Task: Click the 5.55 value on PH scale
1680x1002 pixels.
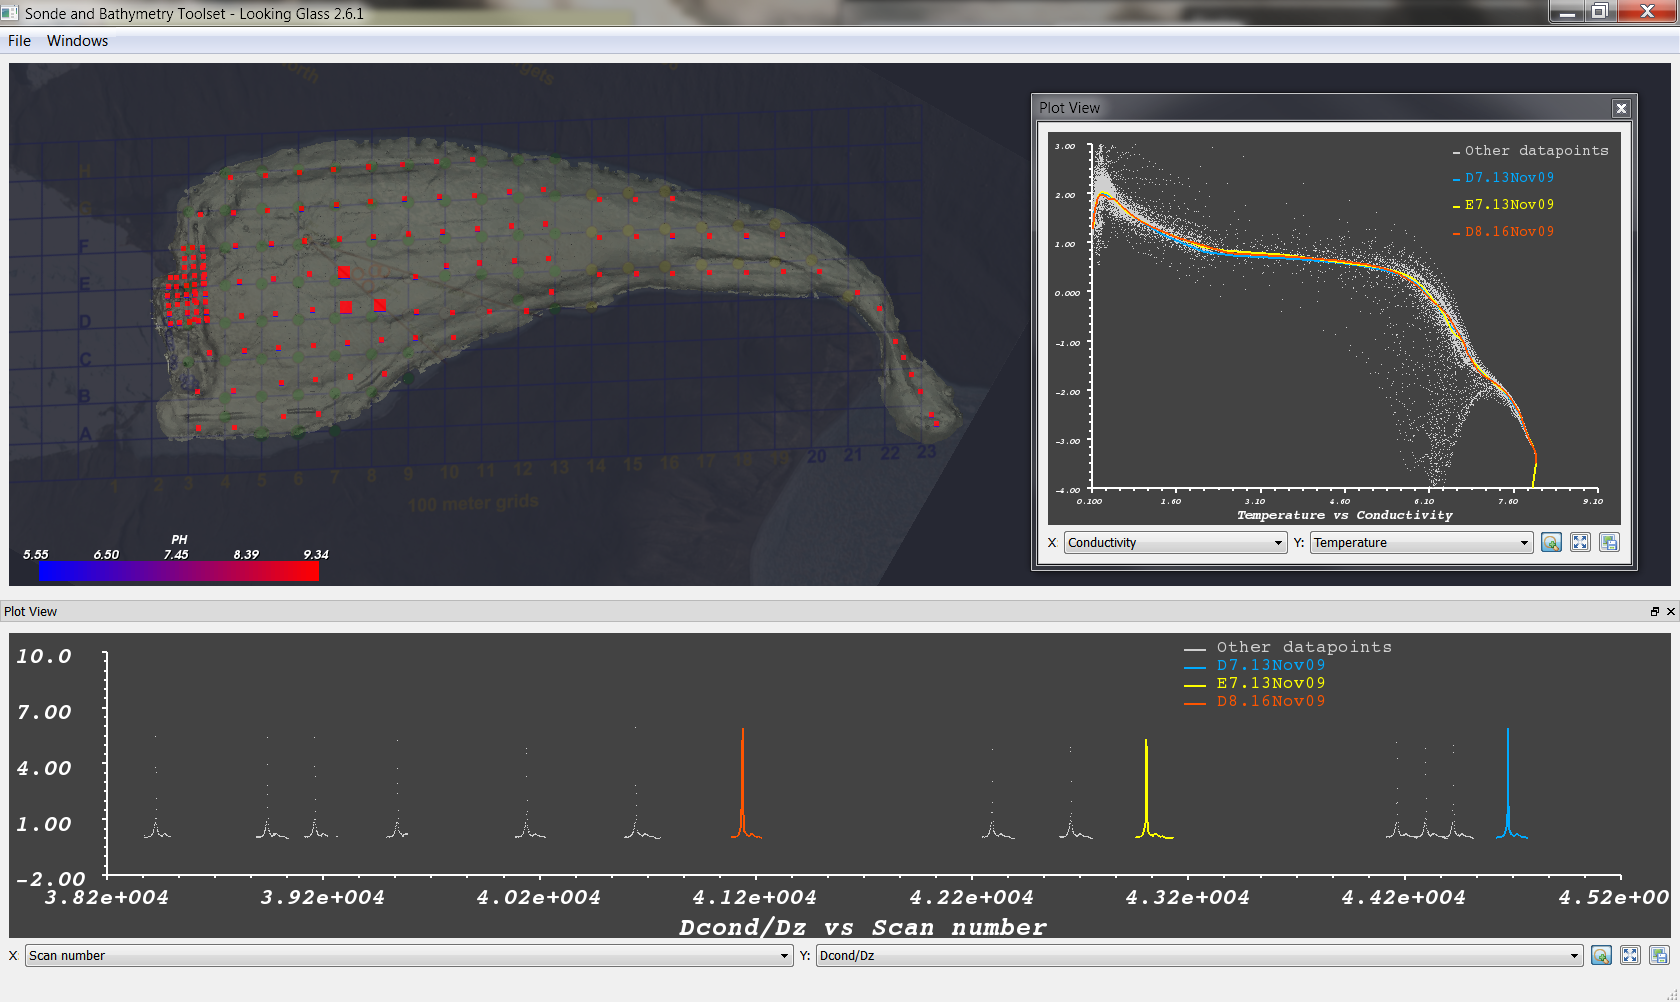Action: 36,554
